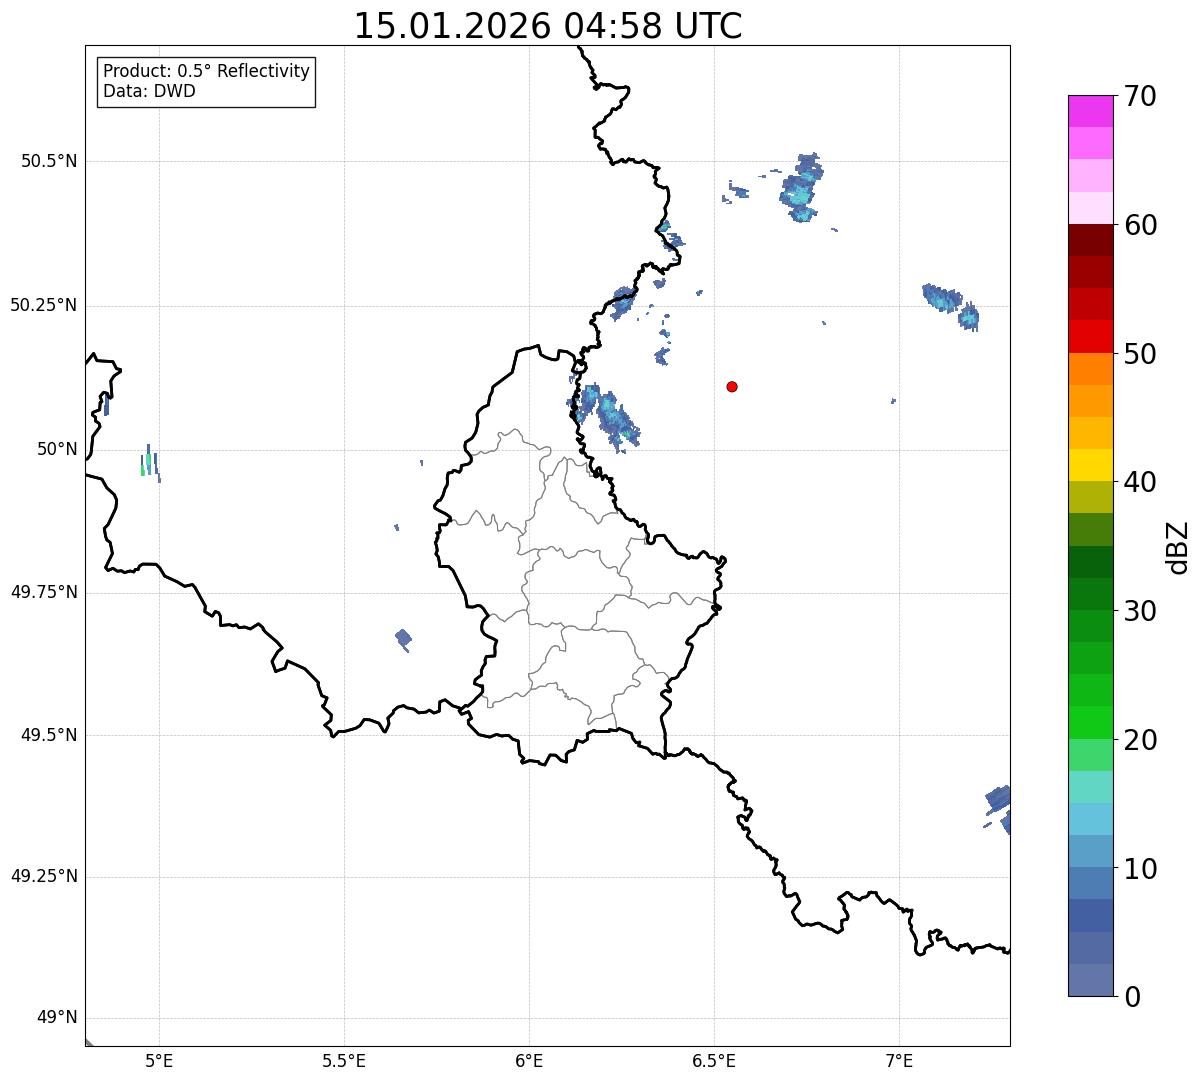Click the 0 tick on colorbar
This screenshot has width=1202, height=1081.
click(x=1132, y=997)
